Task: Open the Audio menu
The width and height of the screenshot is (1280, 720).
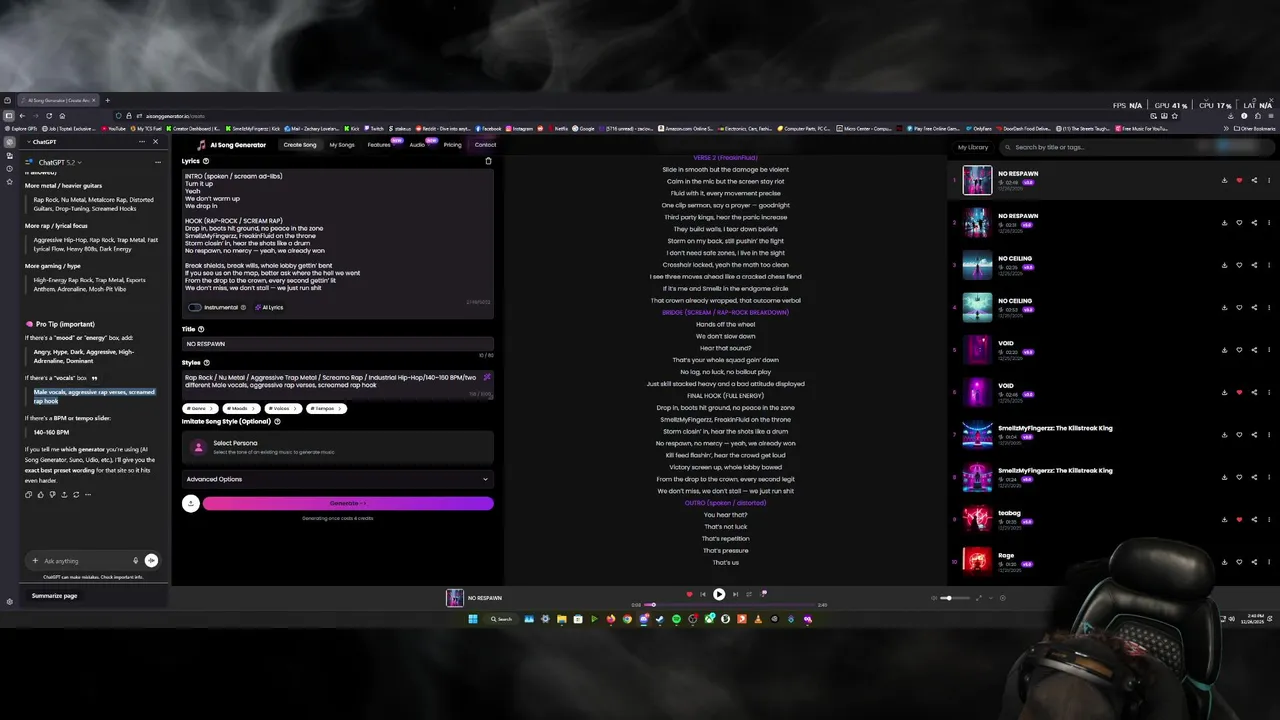Action: point(417,145)
